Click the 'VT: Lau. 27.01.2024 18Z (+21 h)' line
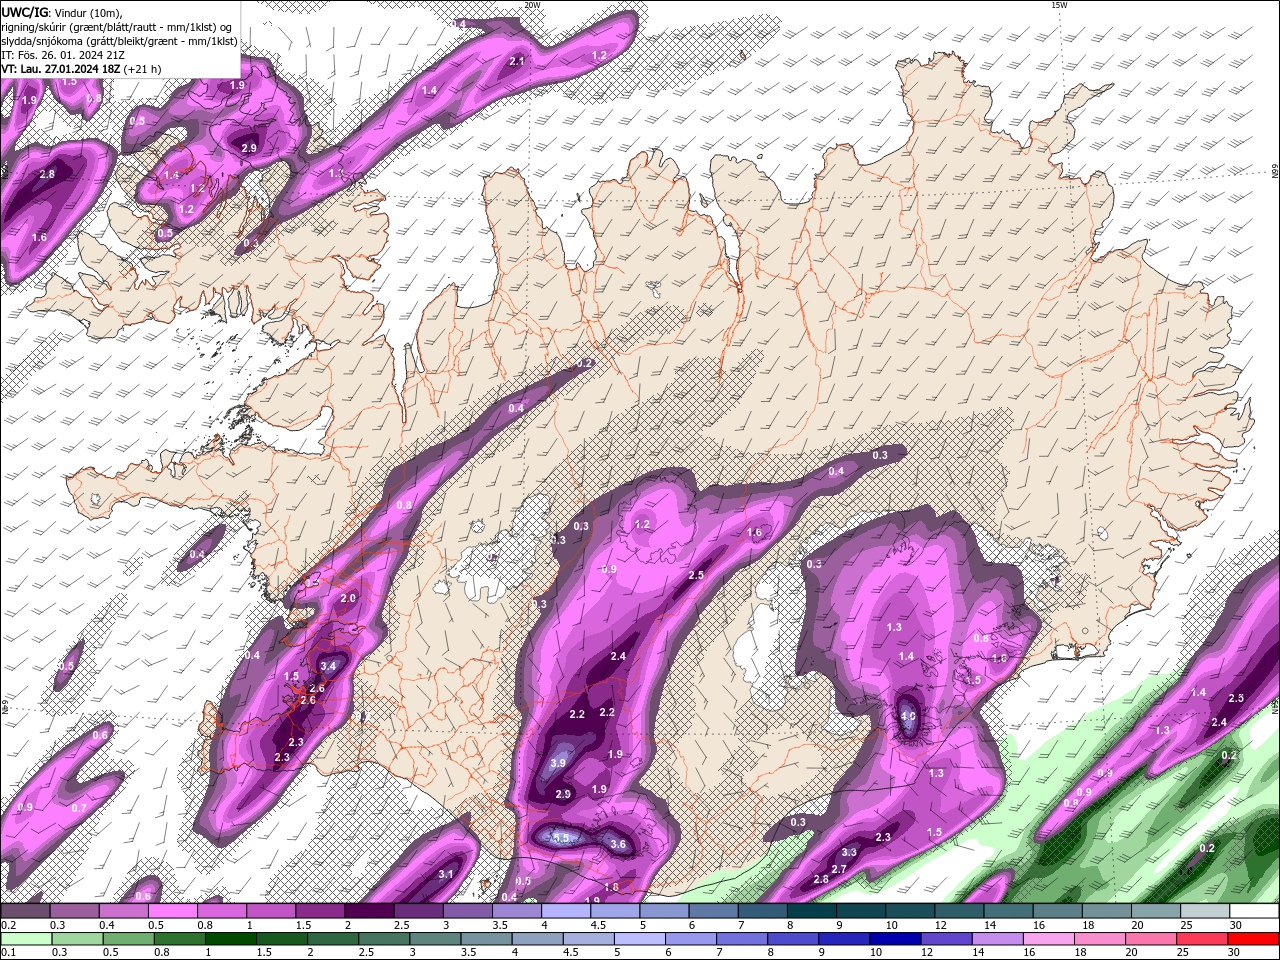1280x960 pixels. 81,69
